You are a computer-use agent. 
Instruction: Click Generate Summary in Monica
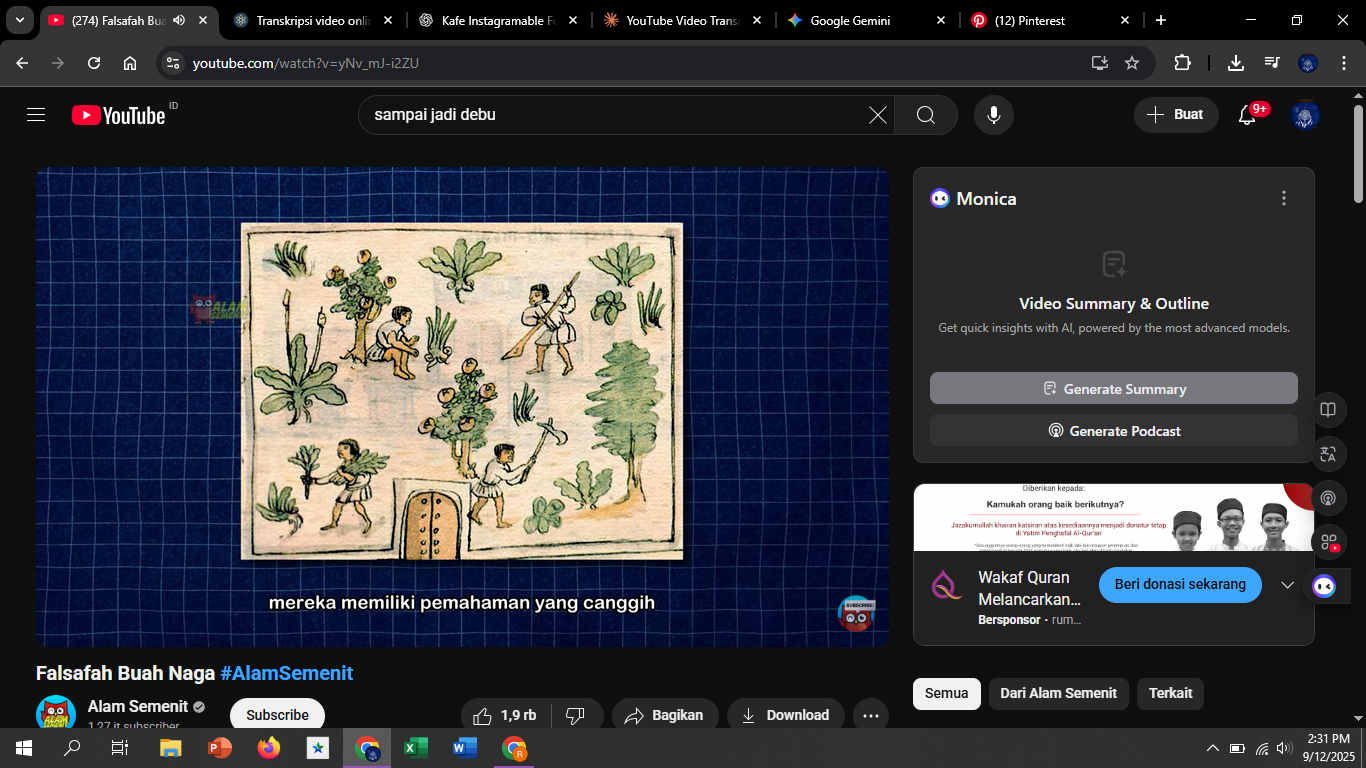coord(1114,389)
